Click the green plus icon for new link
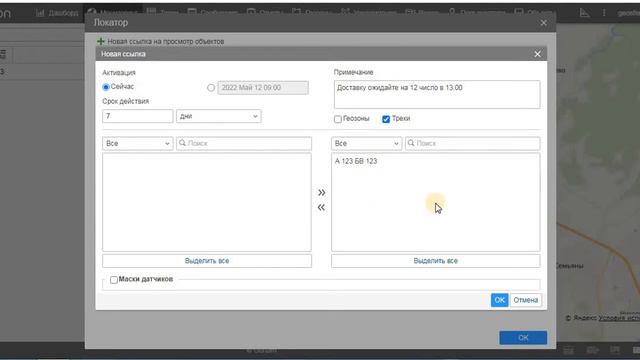Screen dimensions: 640x360 [100, 41]
